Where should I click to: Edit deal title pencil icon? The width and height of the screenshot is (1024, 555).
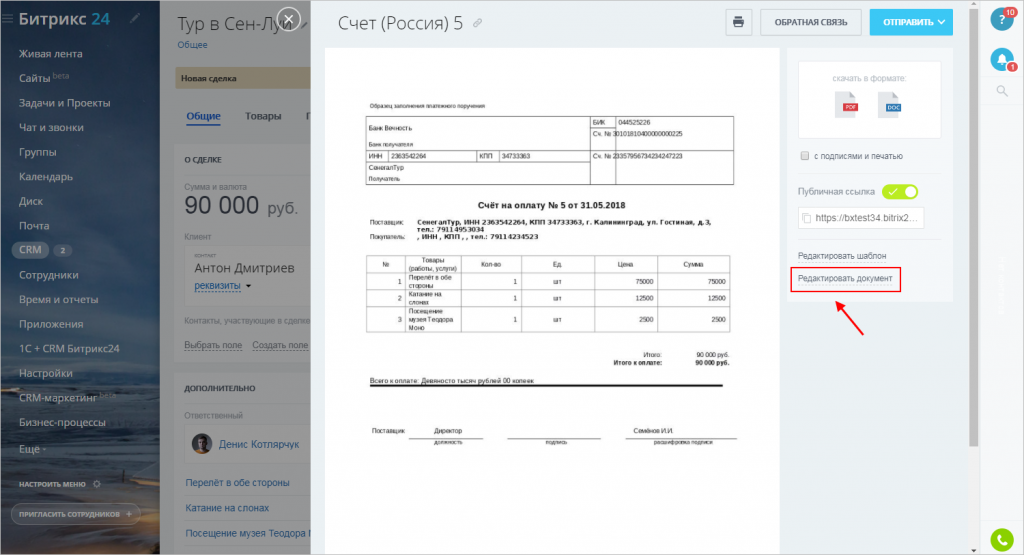(304, 25)
